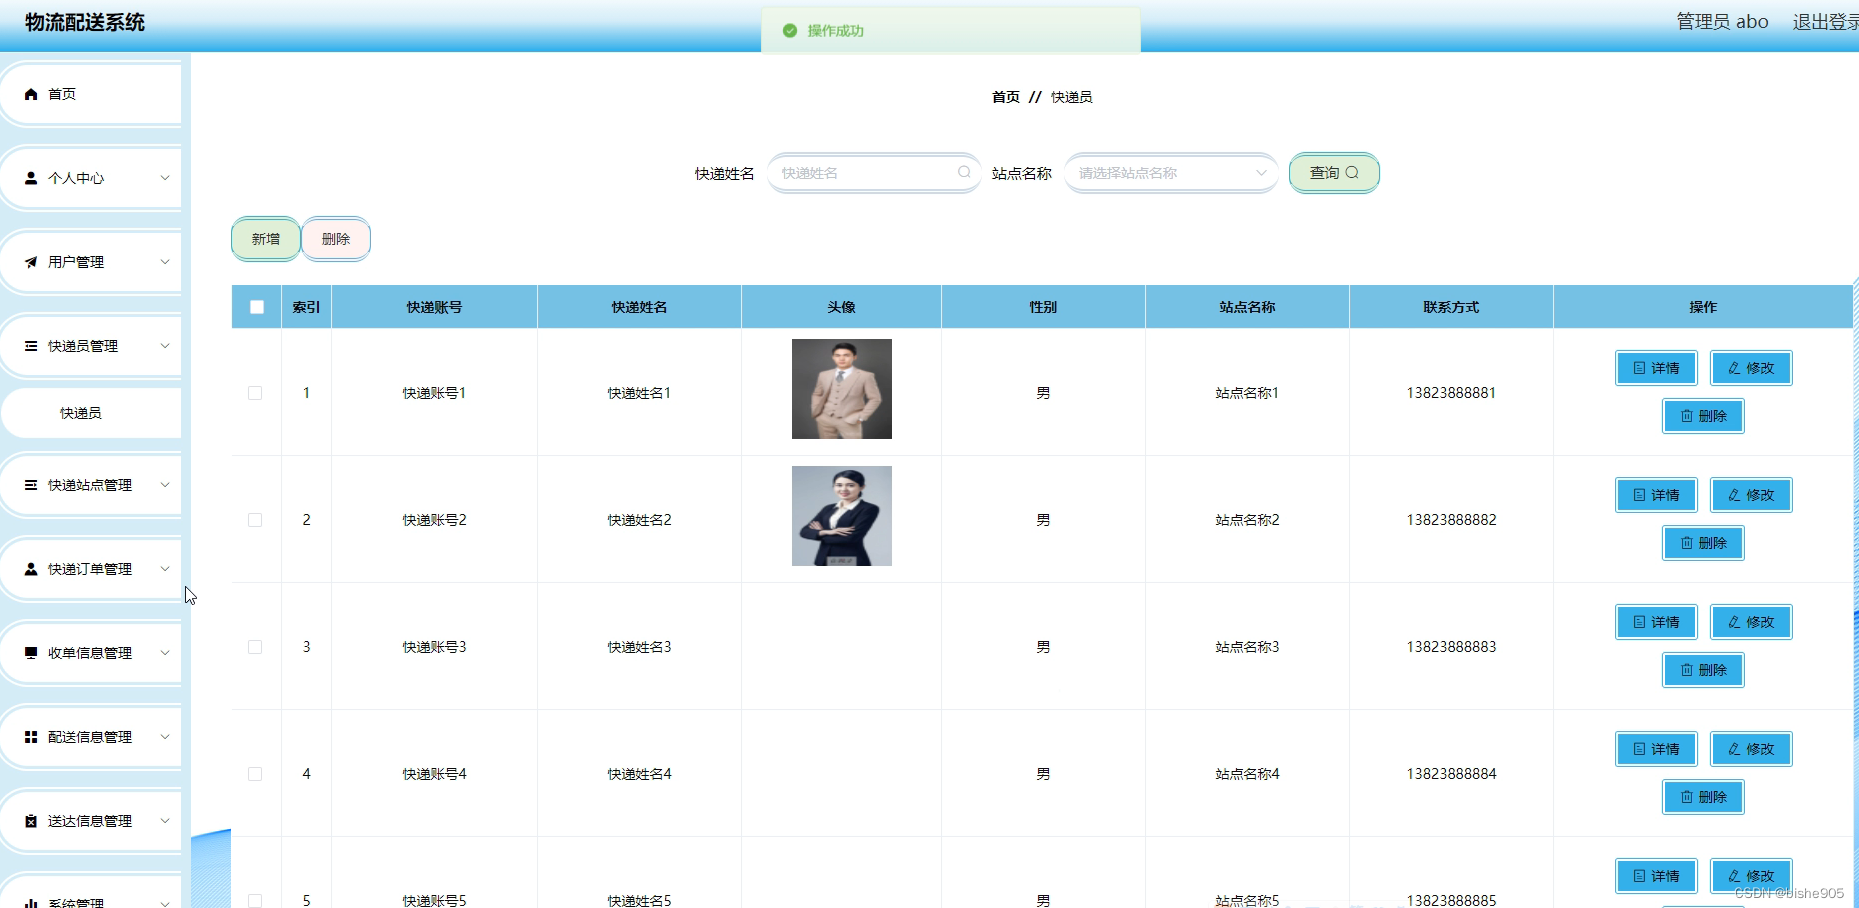The image size is (1859, 908).
Task: Click the edit icon on first row 修改 button
Action: coord(1733,368)
